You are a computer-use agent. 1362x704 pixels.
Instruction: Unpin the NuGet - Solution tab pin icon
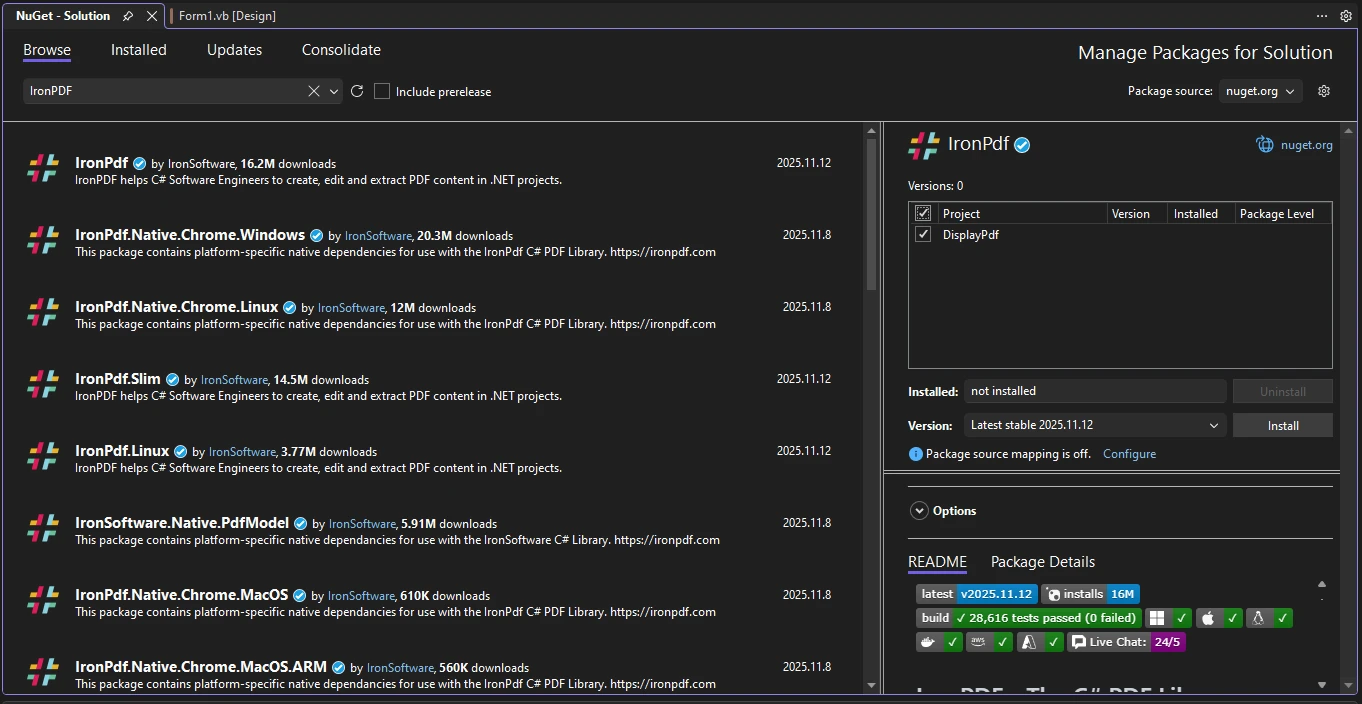pos(127,15)
